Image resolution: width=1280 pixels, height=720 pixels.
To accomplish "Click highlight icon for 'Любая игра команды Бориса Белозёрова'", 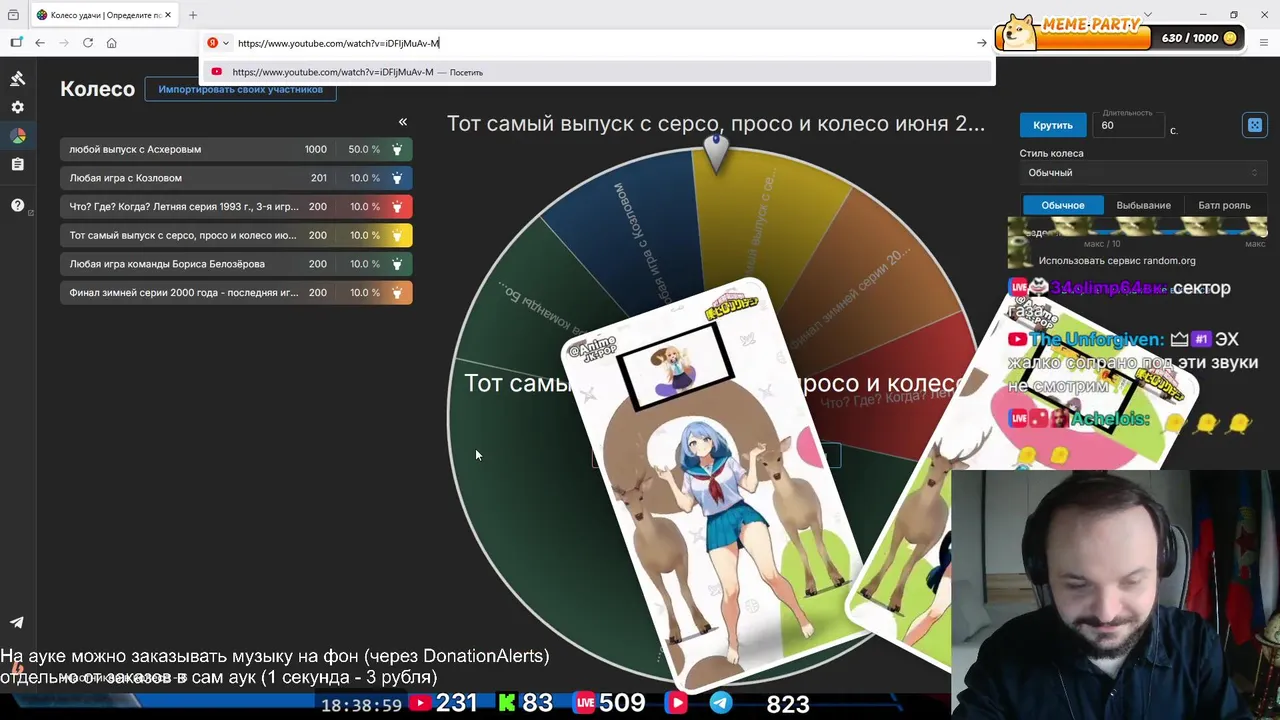I will pyautogui.click(x=397, y=264).
